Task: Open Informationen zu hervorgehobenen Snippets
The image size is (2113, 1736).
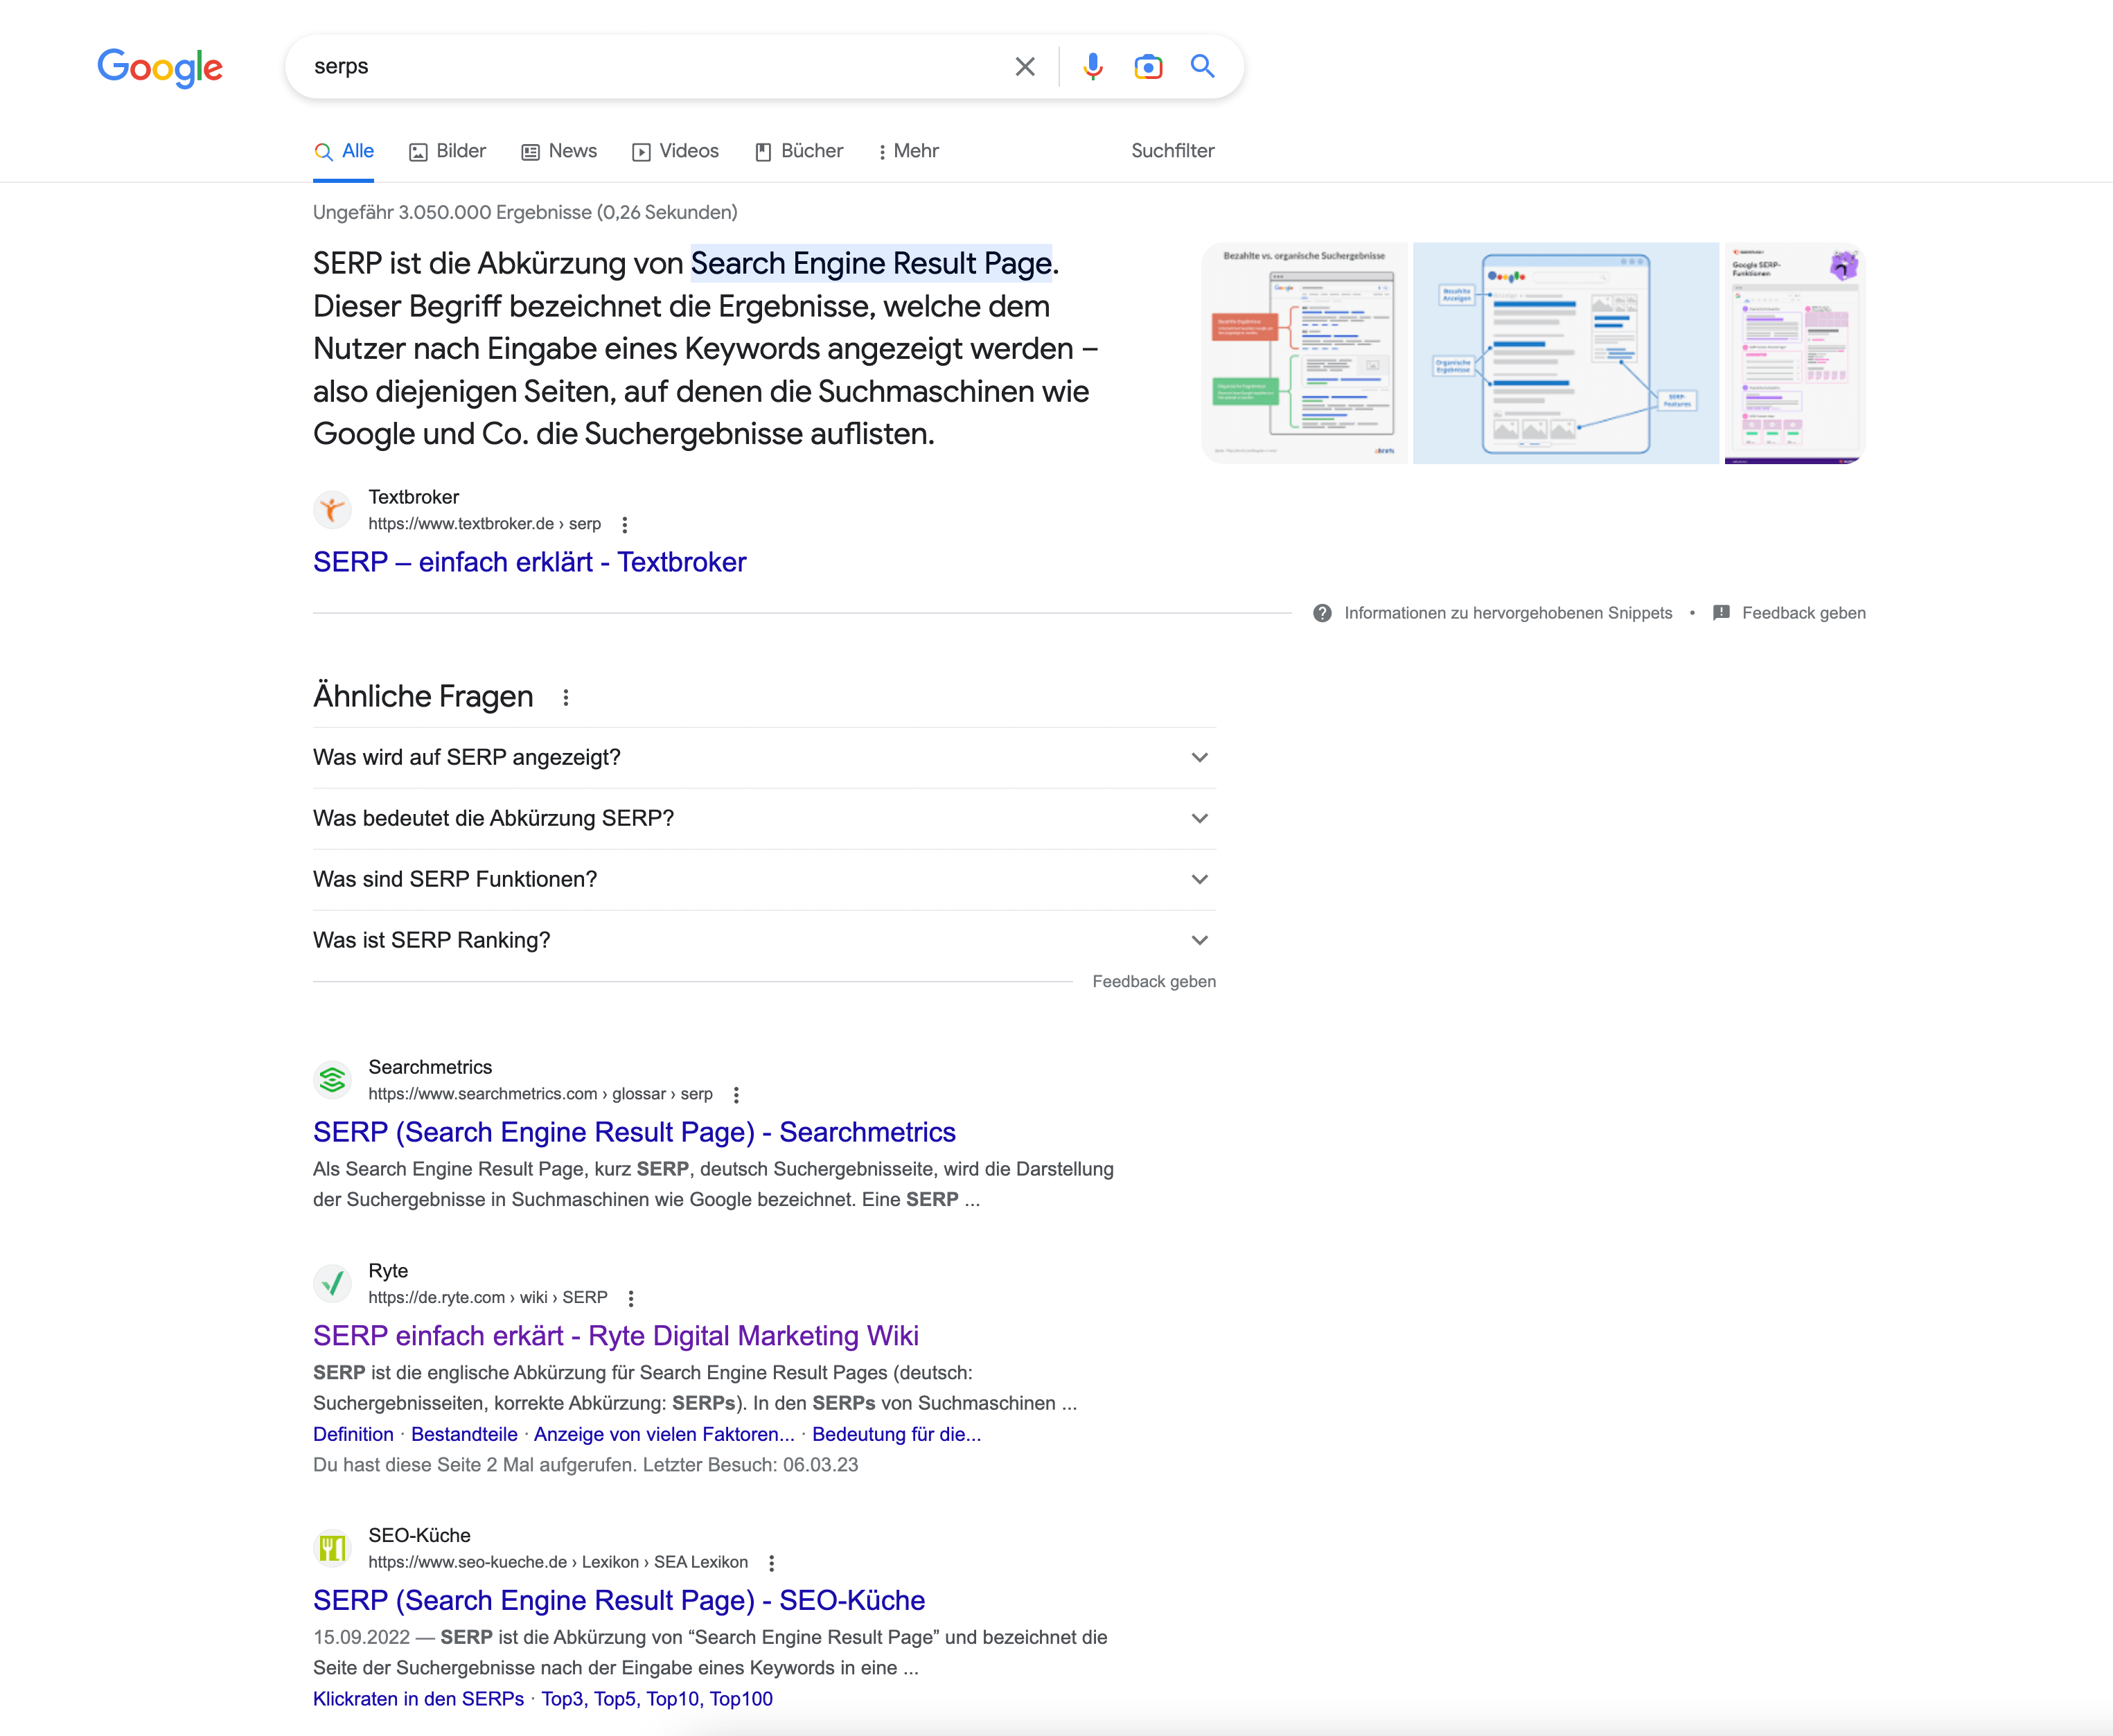Action: pyautogui.click(x=1508, y=613)
